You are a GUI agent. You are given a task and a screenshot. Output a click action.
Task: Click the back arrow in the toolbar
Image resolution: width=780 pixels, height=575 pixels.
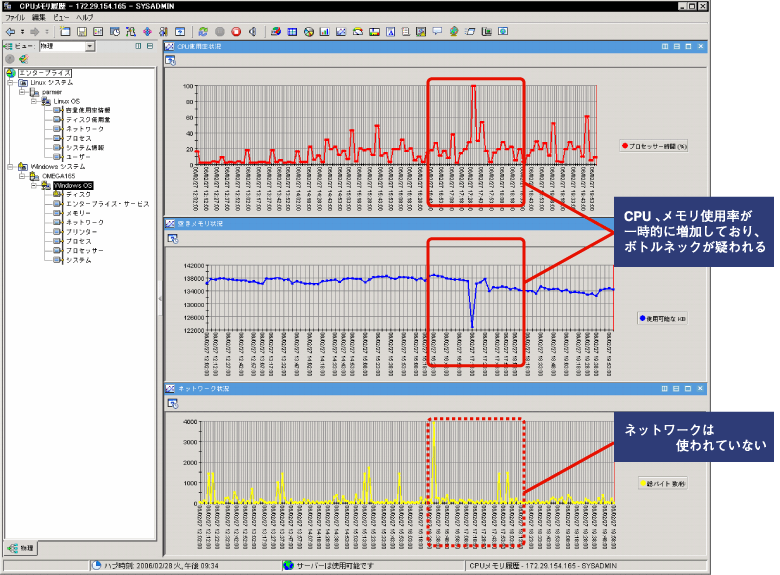pos(9,31)
